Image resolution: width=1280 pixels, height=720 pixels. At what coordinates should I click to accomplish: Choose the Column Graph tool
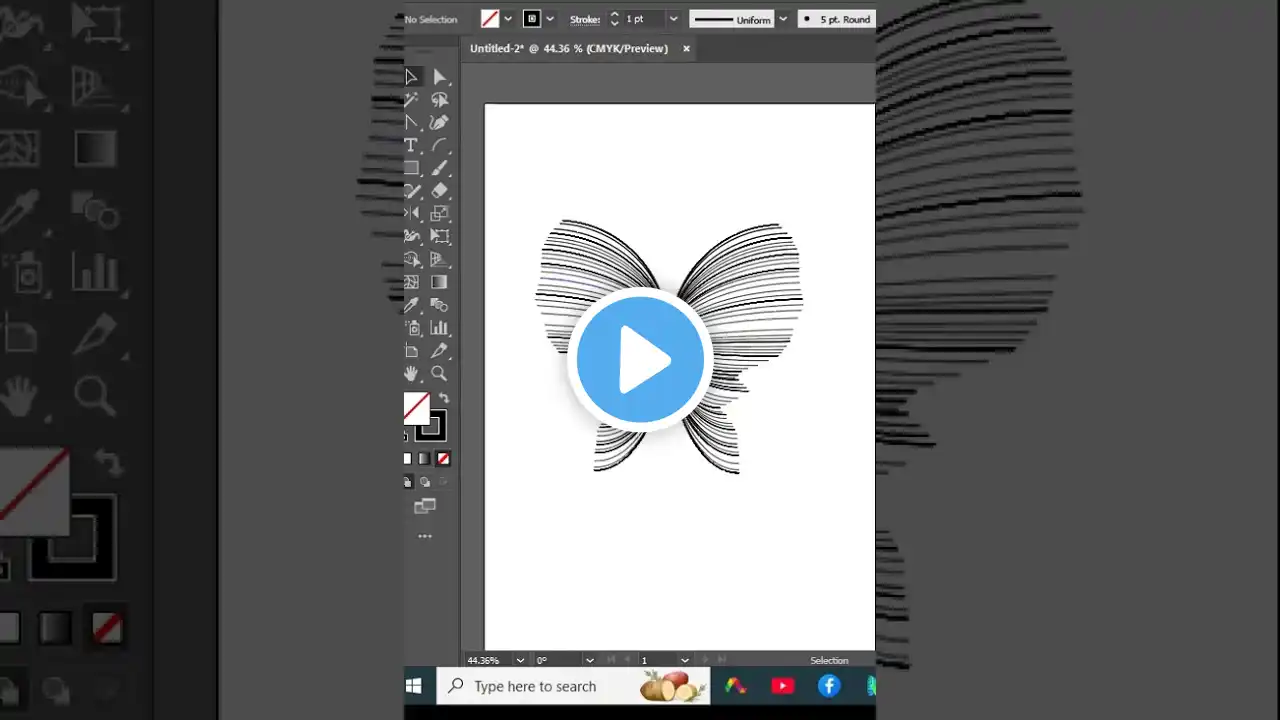[439, 328]
